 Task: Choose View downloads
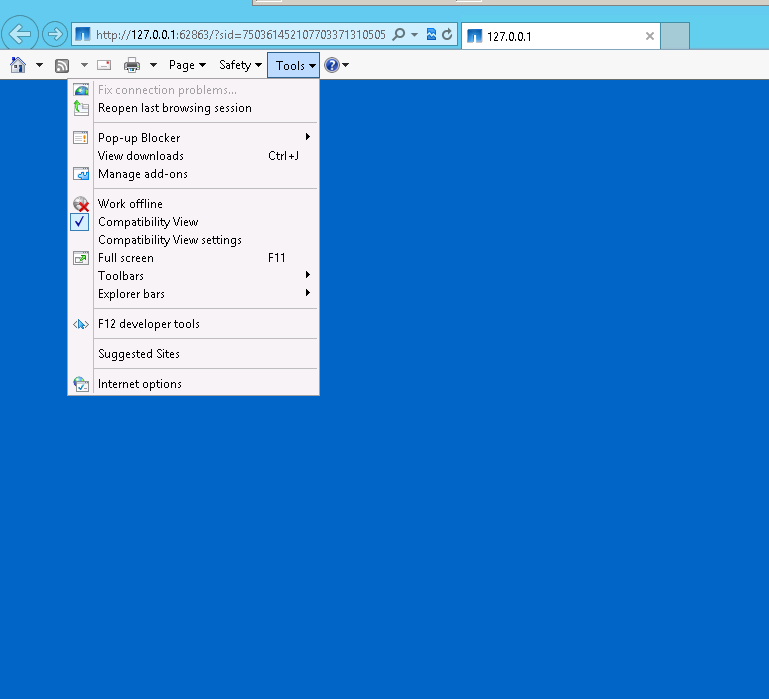pyautogui.click(x=193, y=155)
